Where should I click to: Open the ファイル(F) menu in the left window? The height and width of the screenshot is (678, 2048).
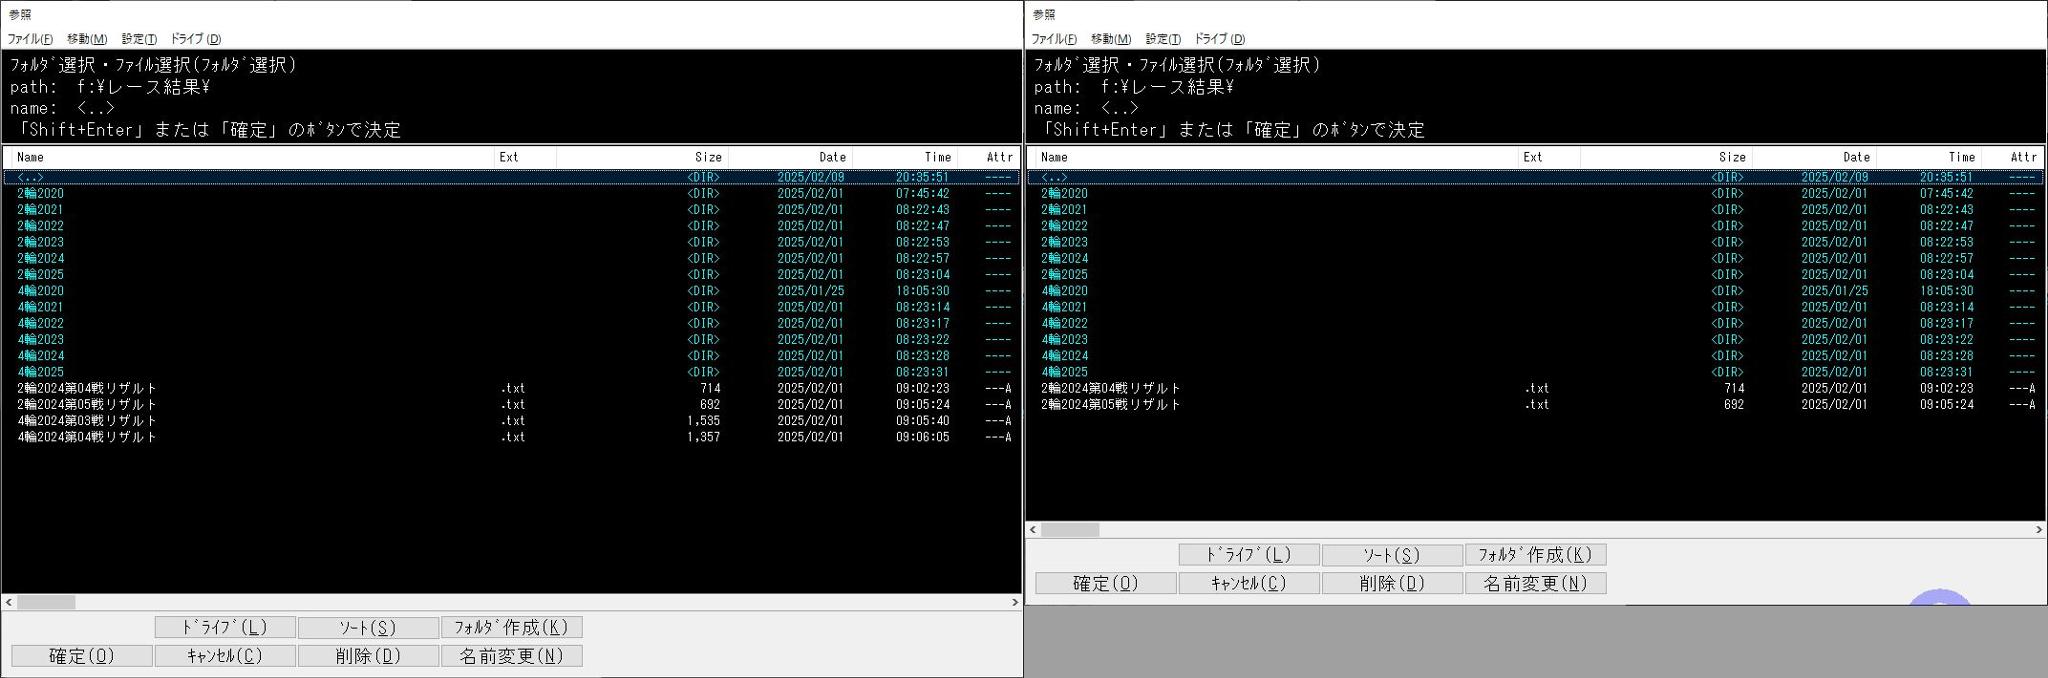(30, 39)
